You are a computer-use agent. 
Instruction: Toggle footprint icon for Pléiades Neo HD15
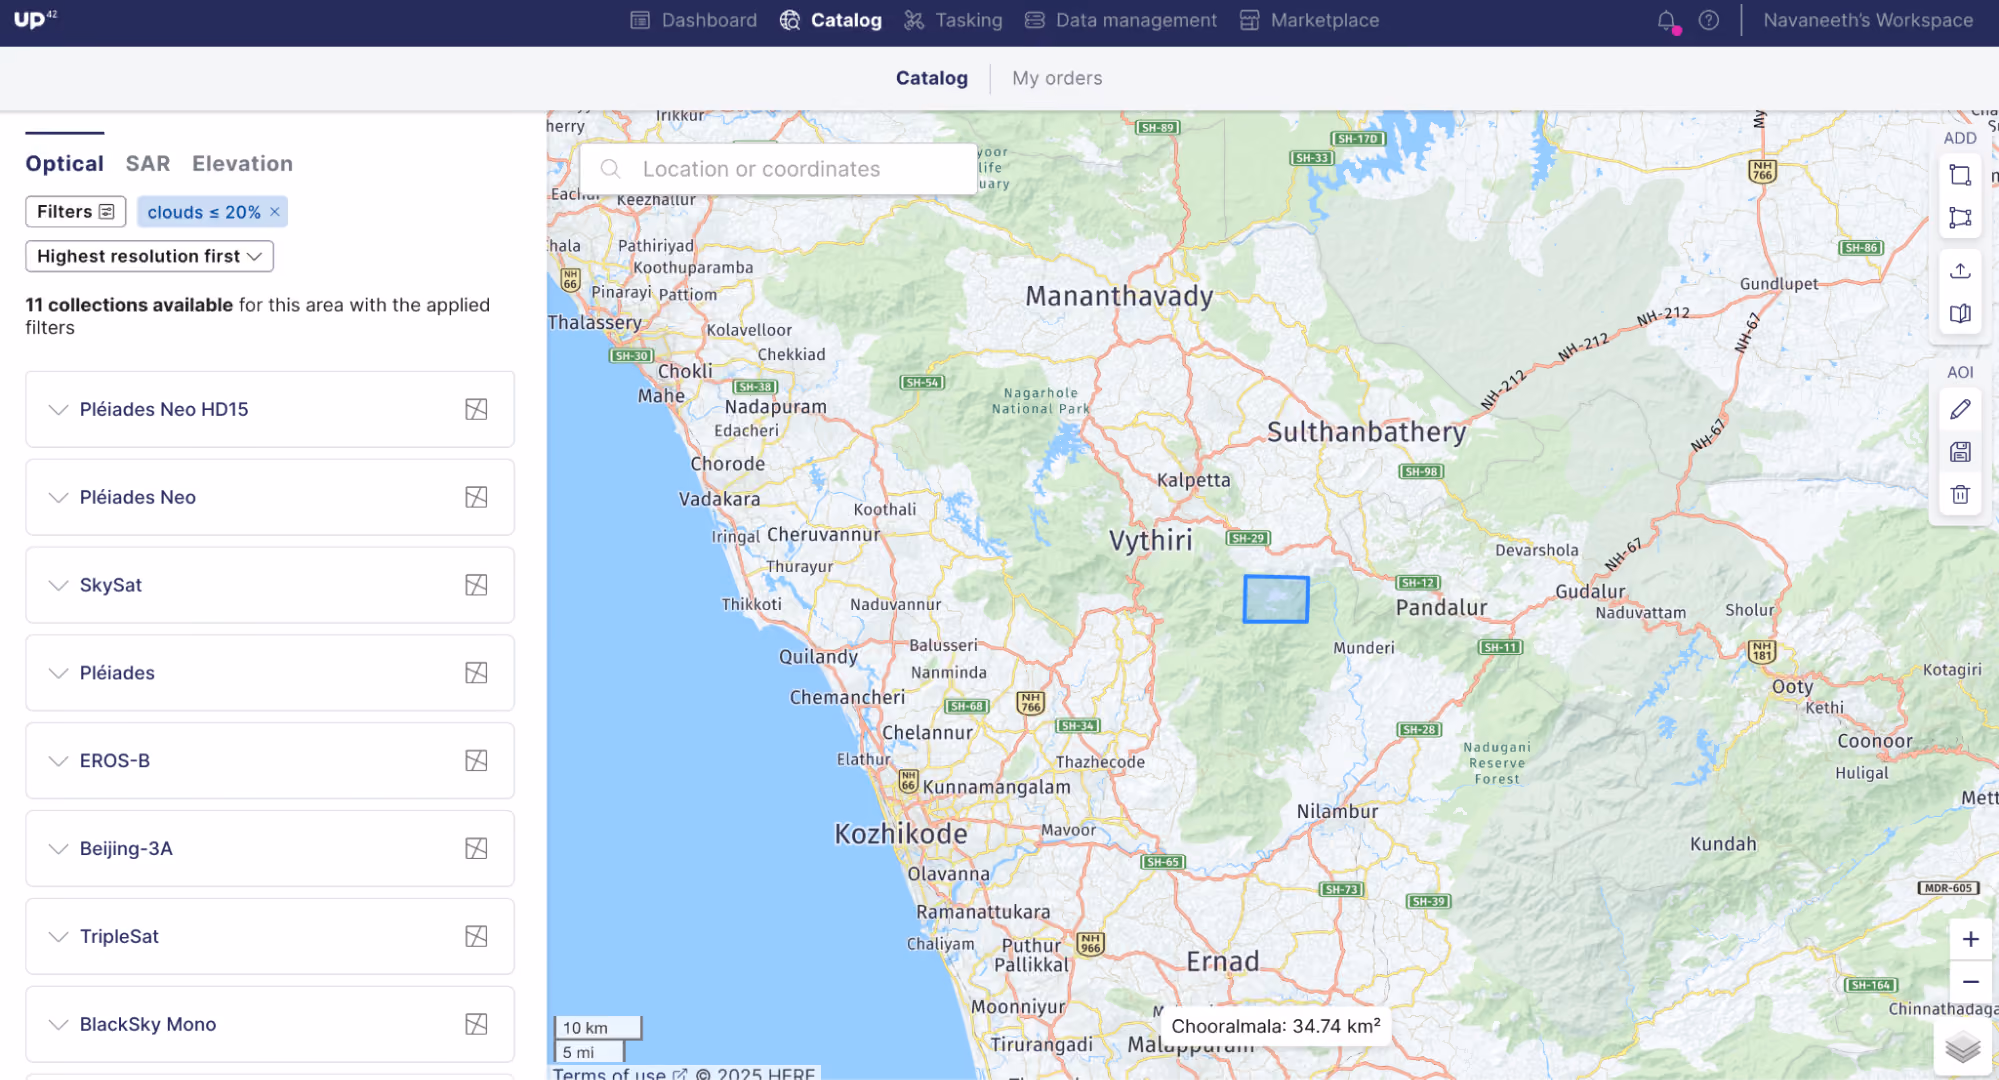pyautogui.click(x=476, y=409)
